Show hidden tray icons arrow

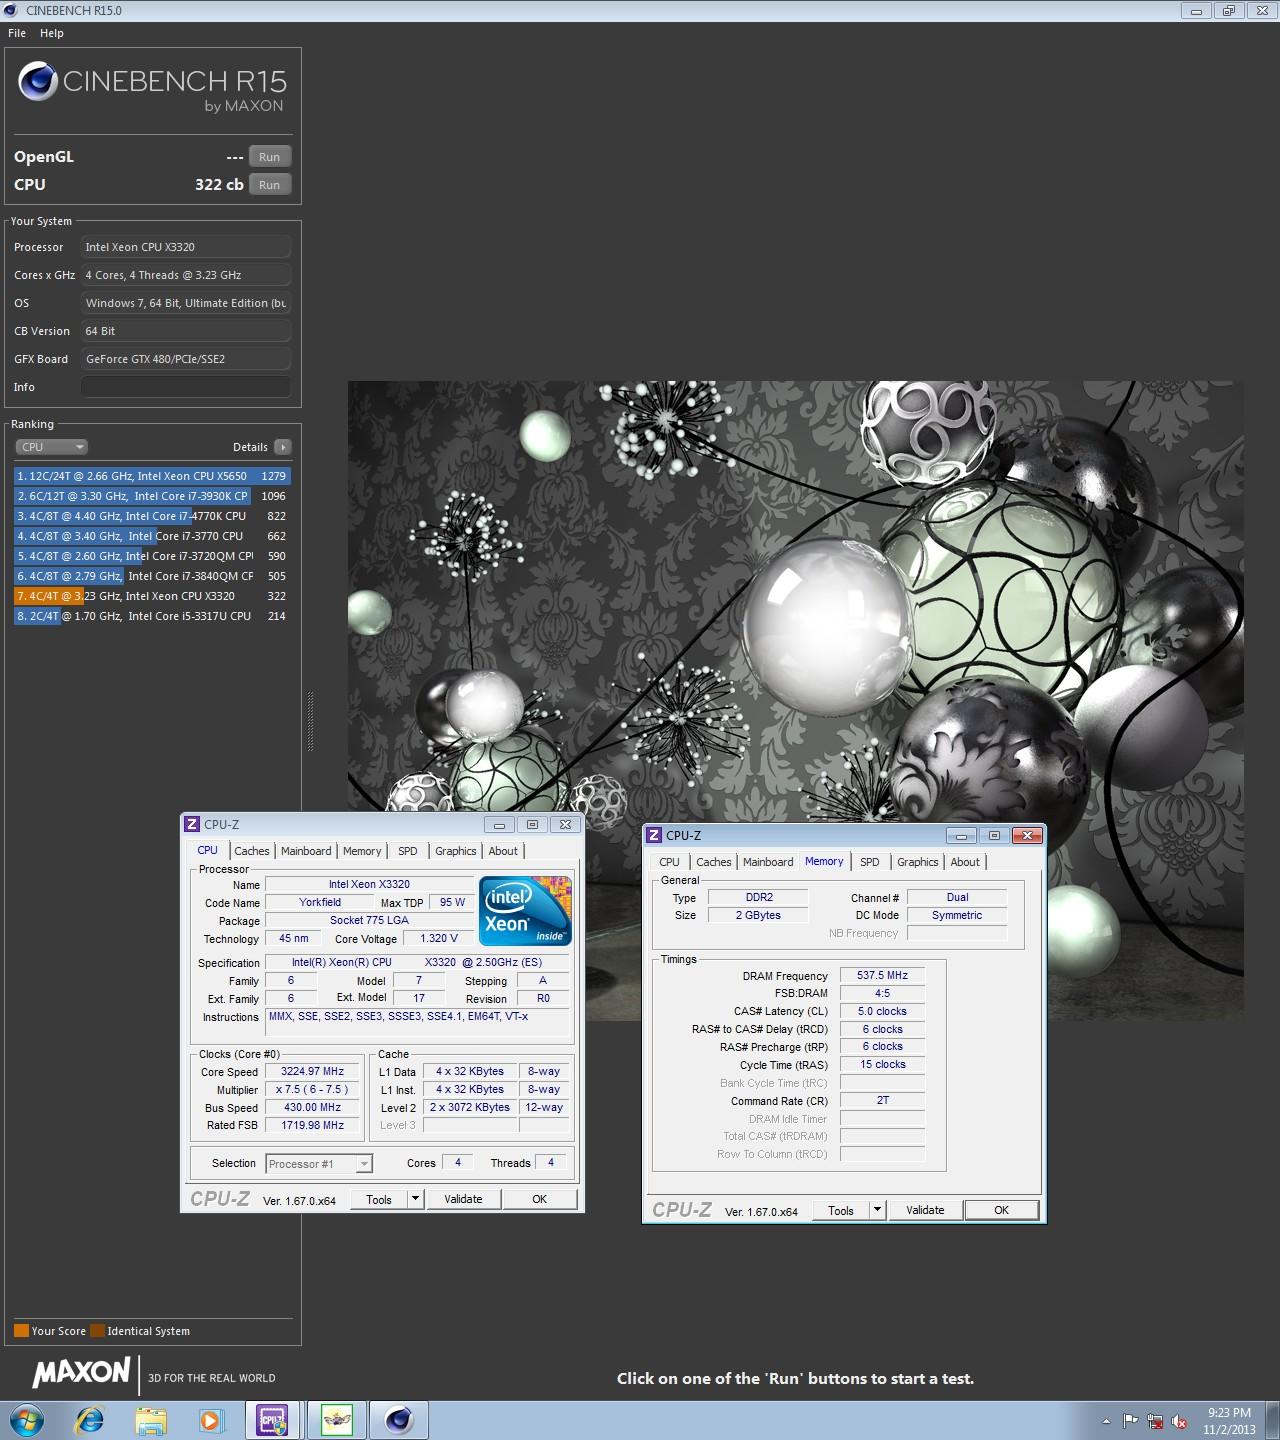1106,1421
